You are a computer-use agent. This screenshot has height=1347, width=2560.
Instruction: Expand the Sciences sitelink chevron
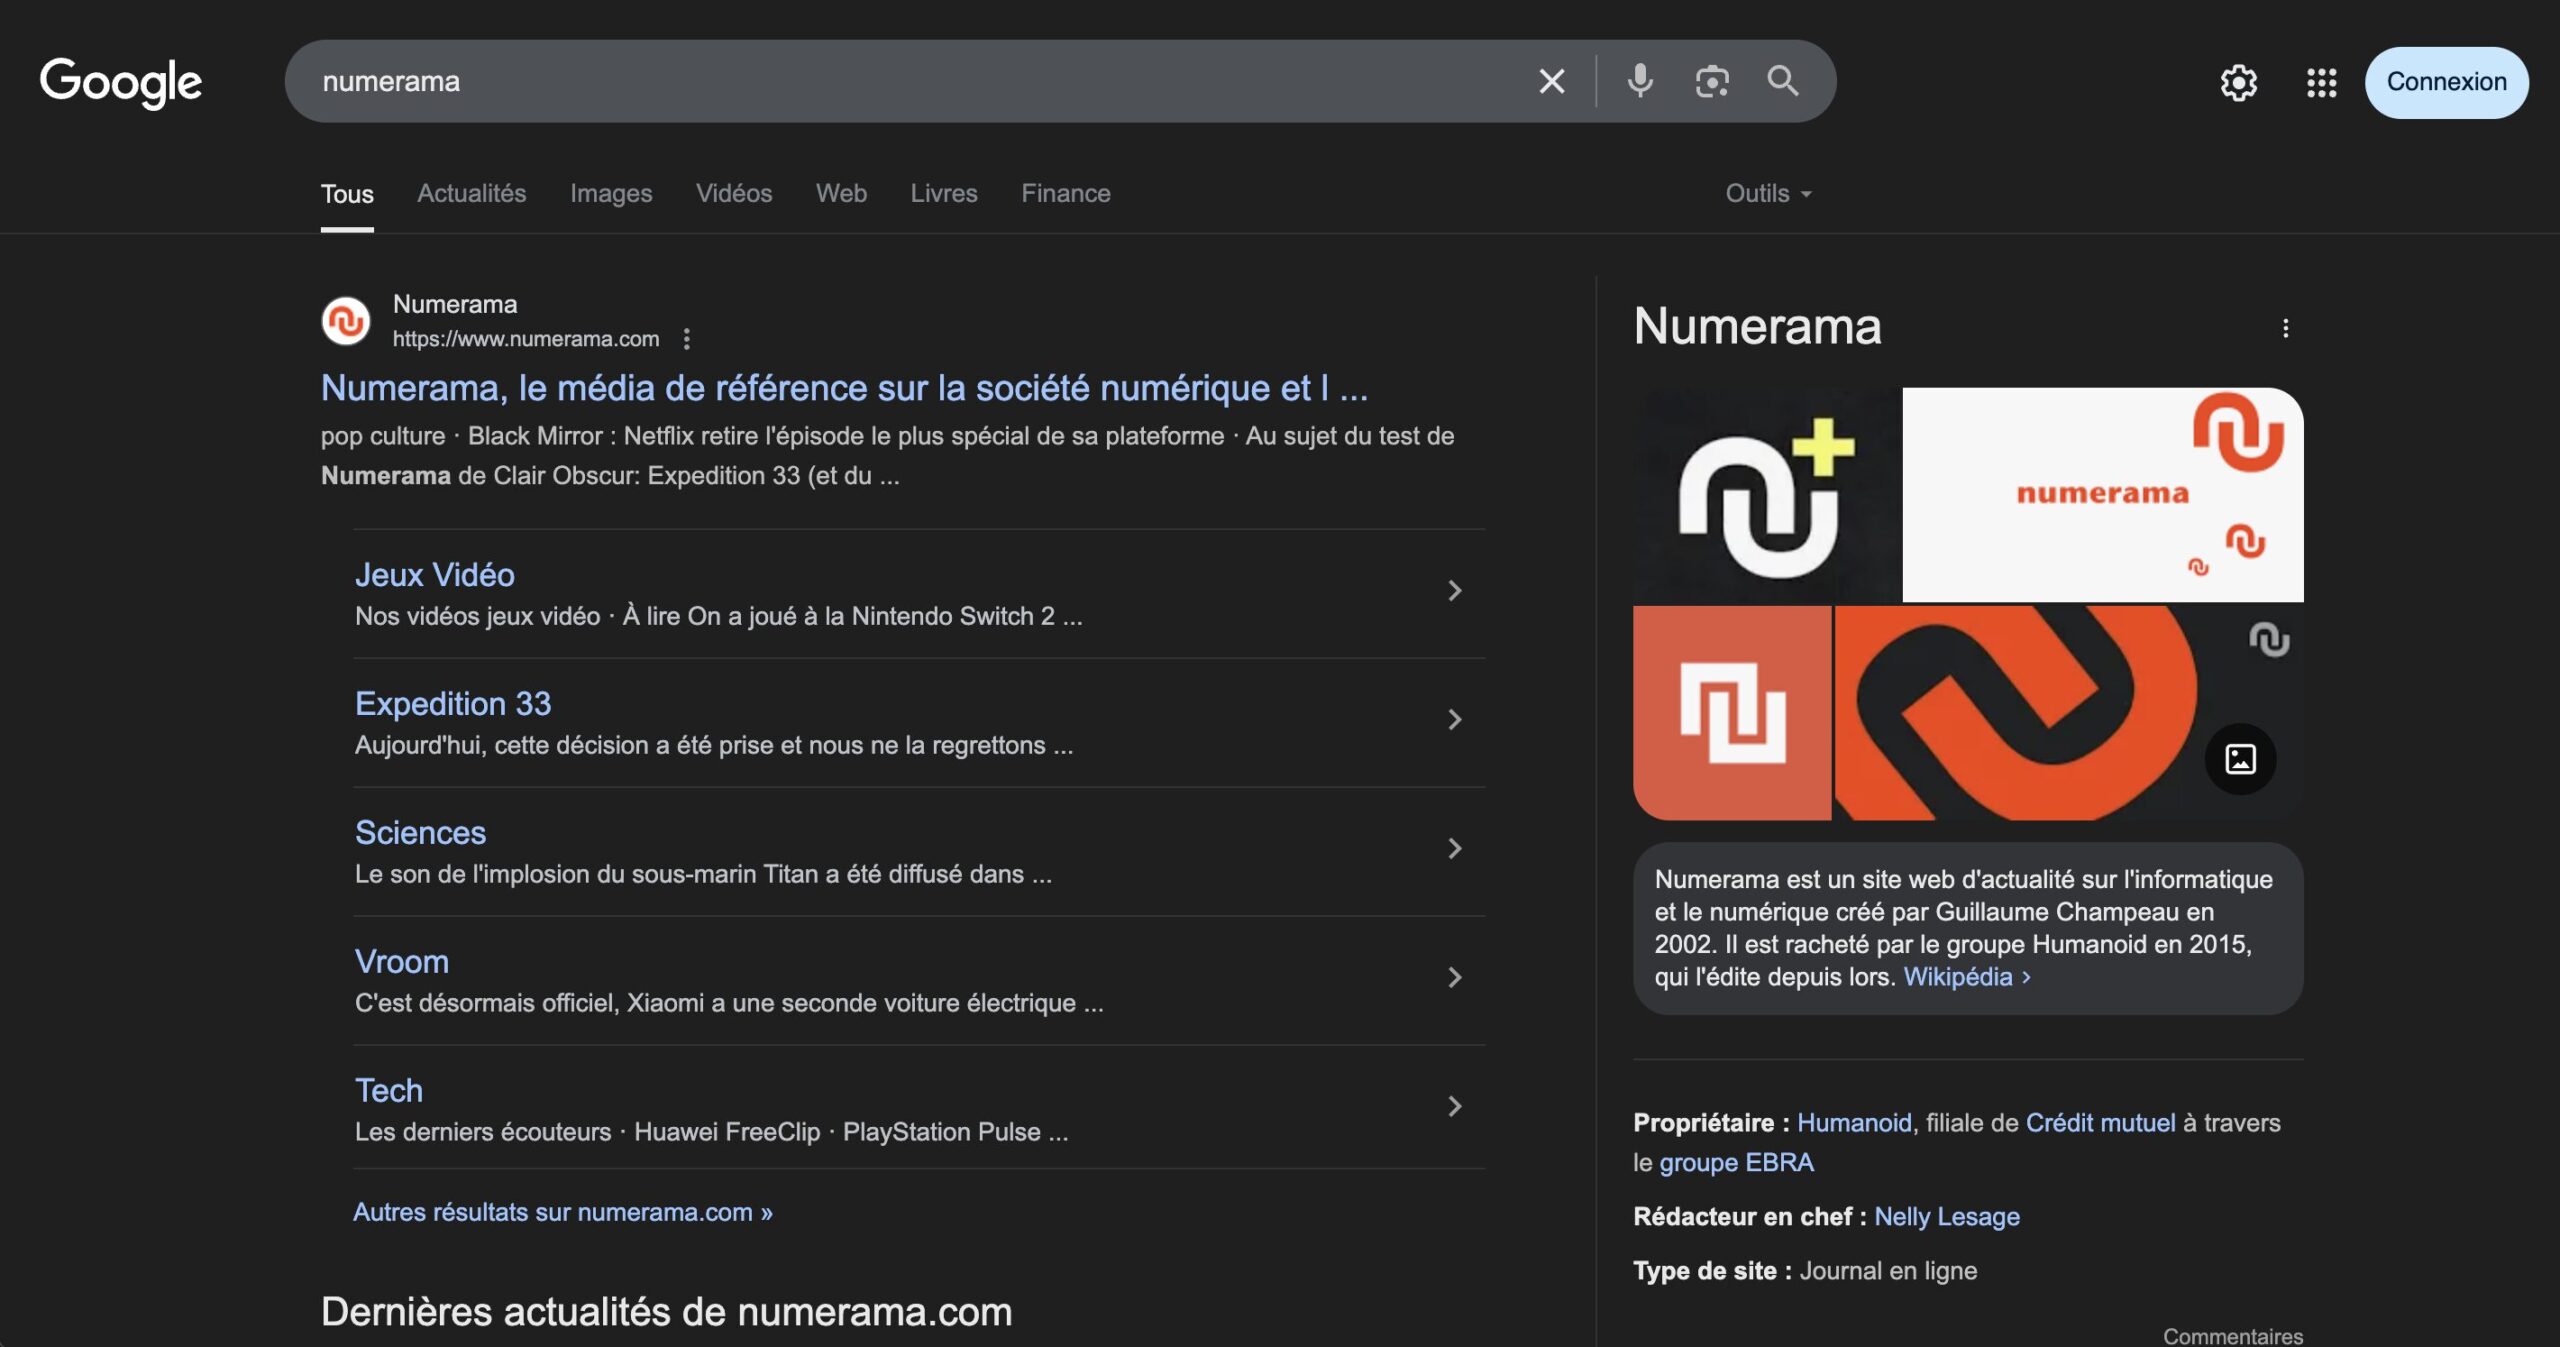click(x=1455, y=849)
